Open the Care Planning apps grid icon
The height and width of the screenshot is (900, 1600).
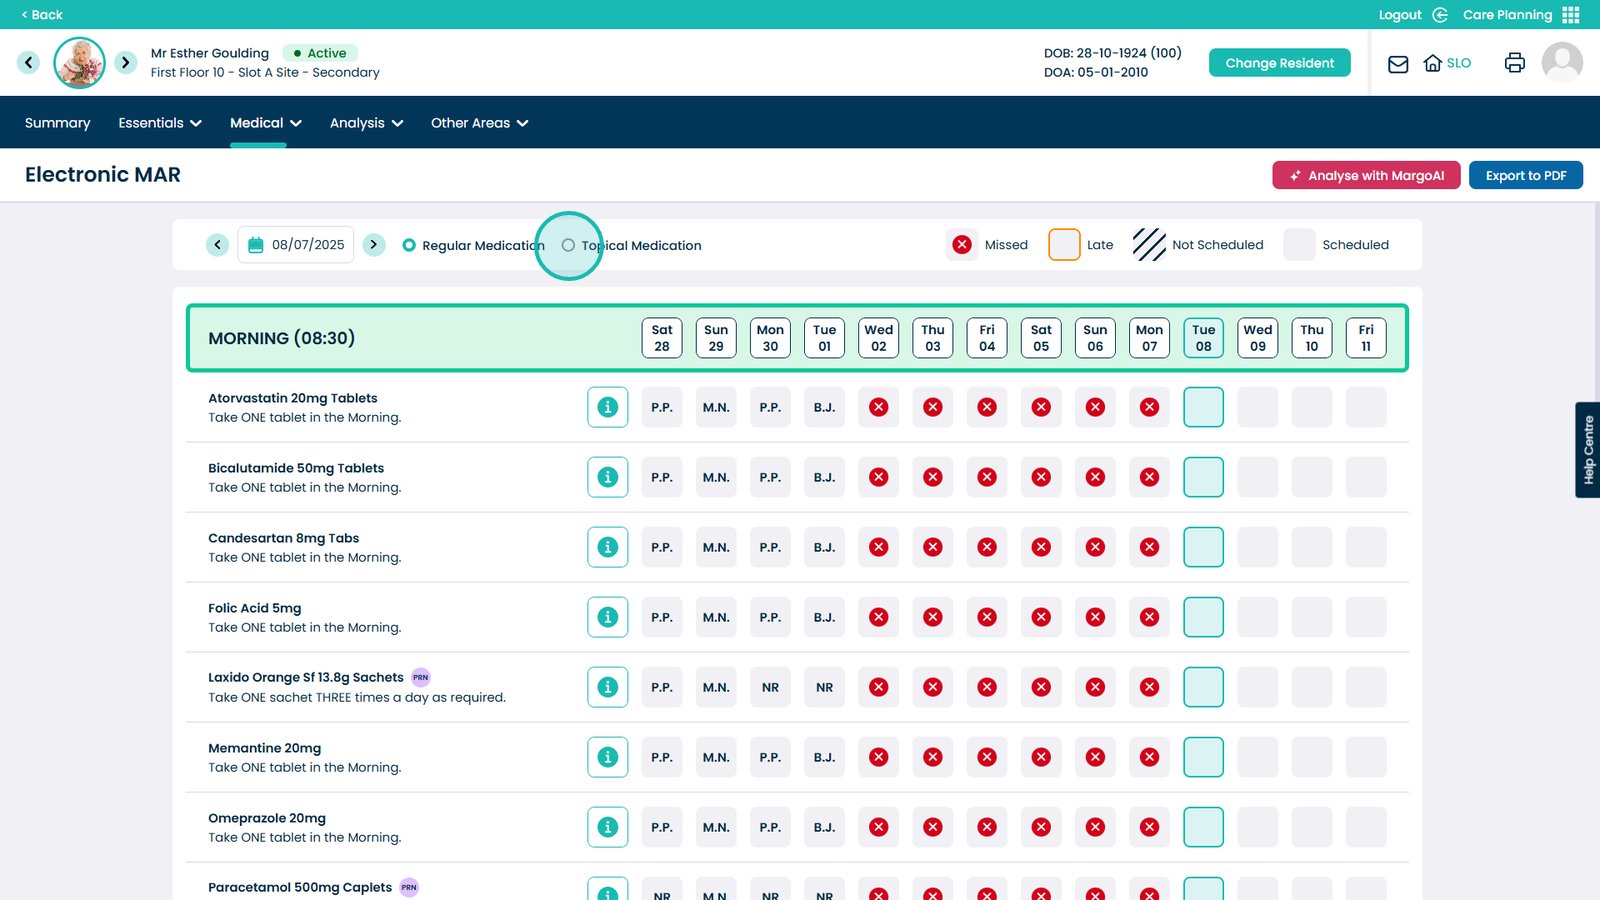pos(1571,15)
